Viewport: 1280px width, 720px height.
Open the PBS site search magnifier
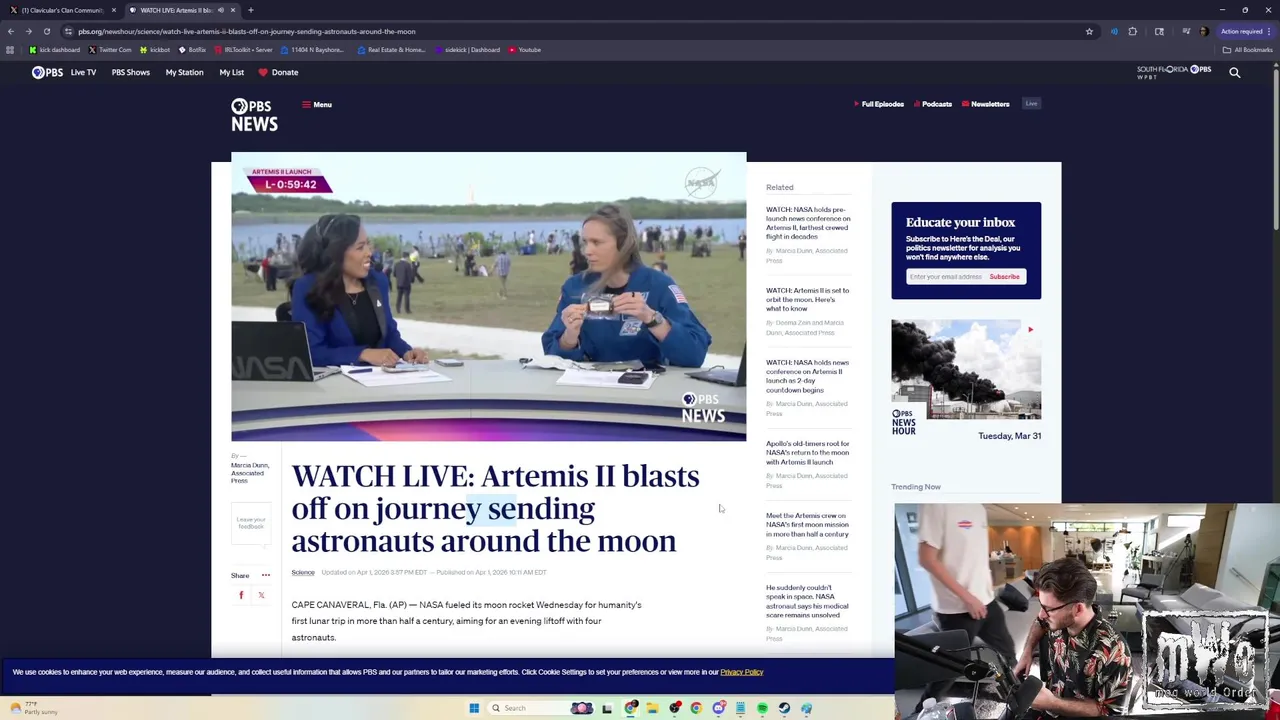coord(1234,72)
